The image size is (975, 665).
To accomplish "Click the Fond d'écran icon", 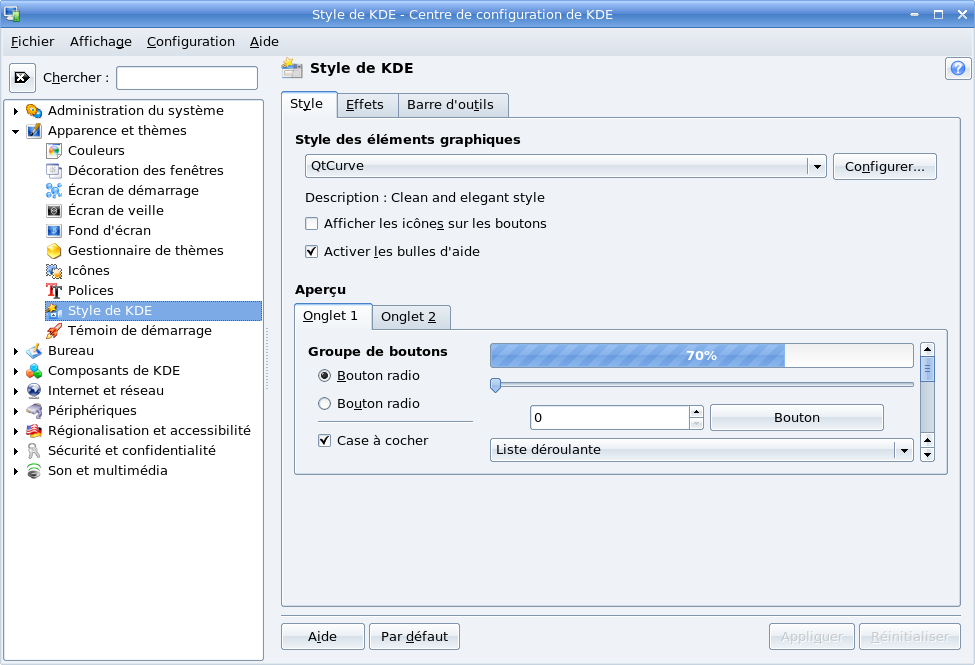I will coord(54,231).
